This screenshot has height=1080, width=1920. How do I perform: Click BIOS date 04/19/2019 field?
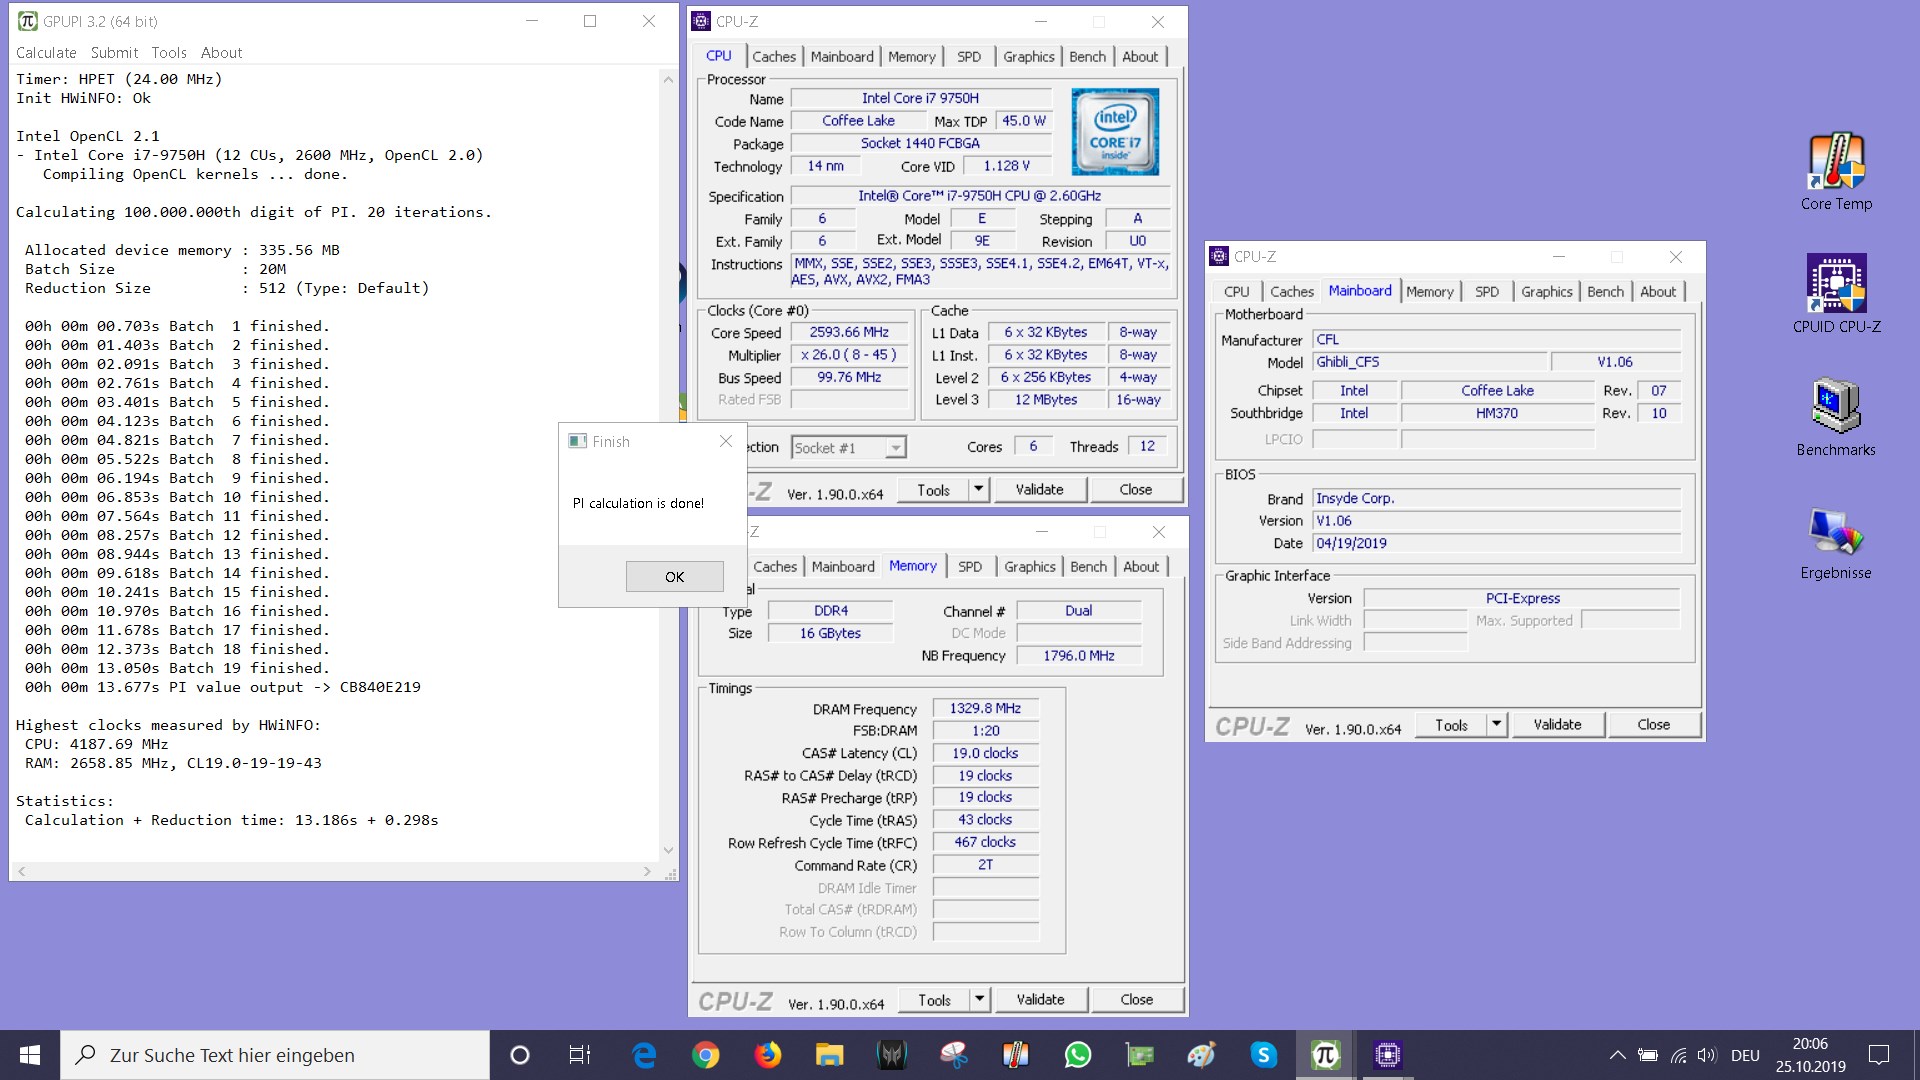point(1497,543)
